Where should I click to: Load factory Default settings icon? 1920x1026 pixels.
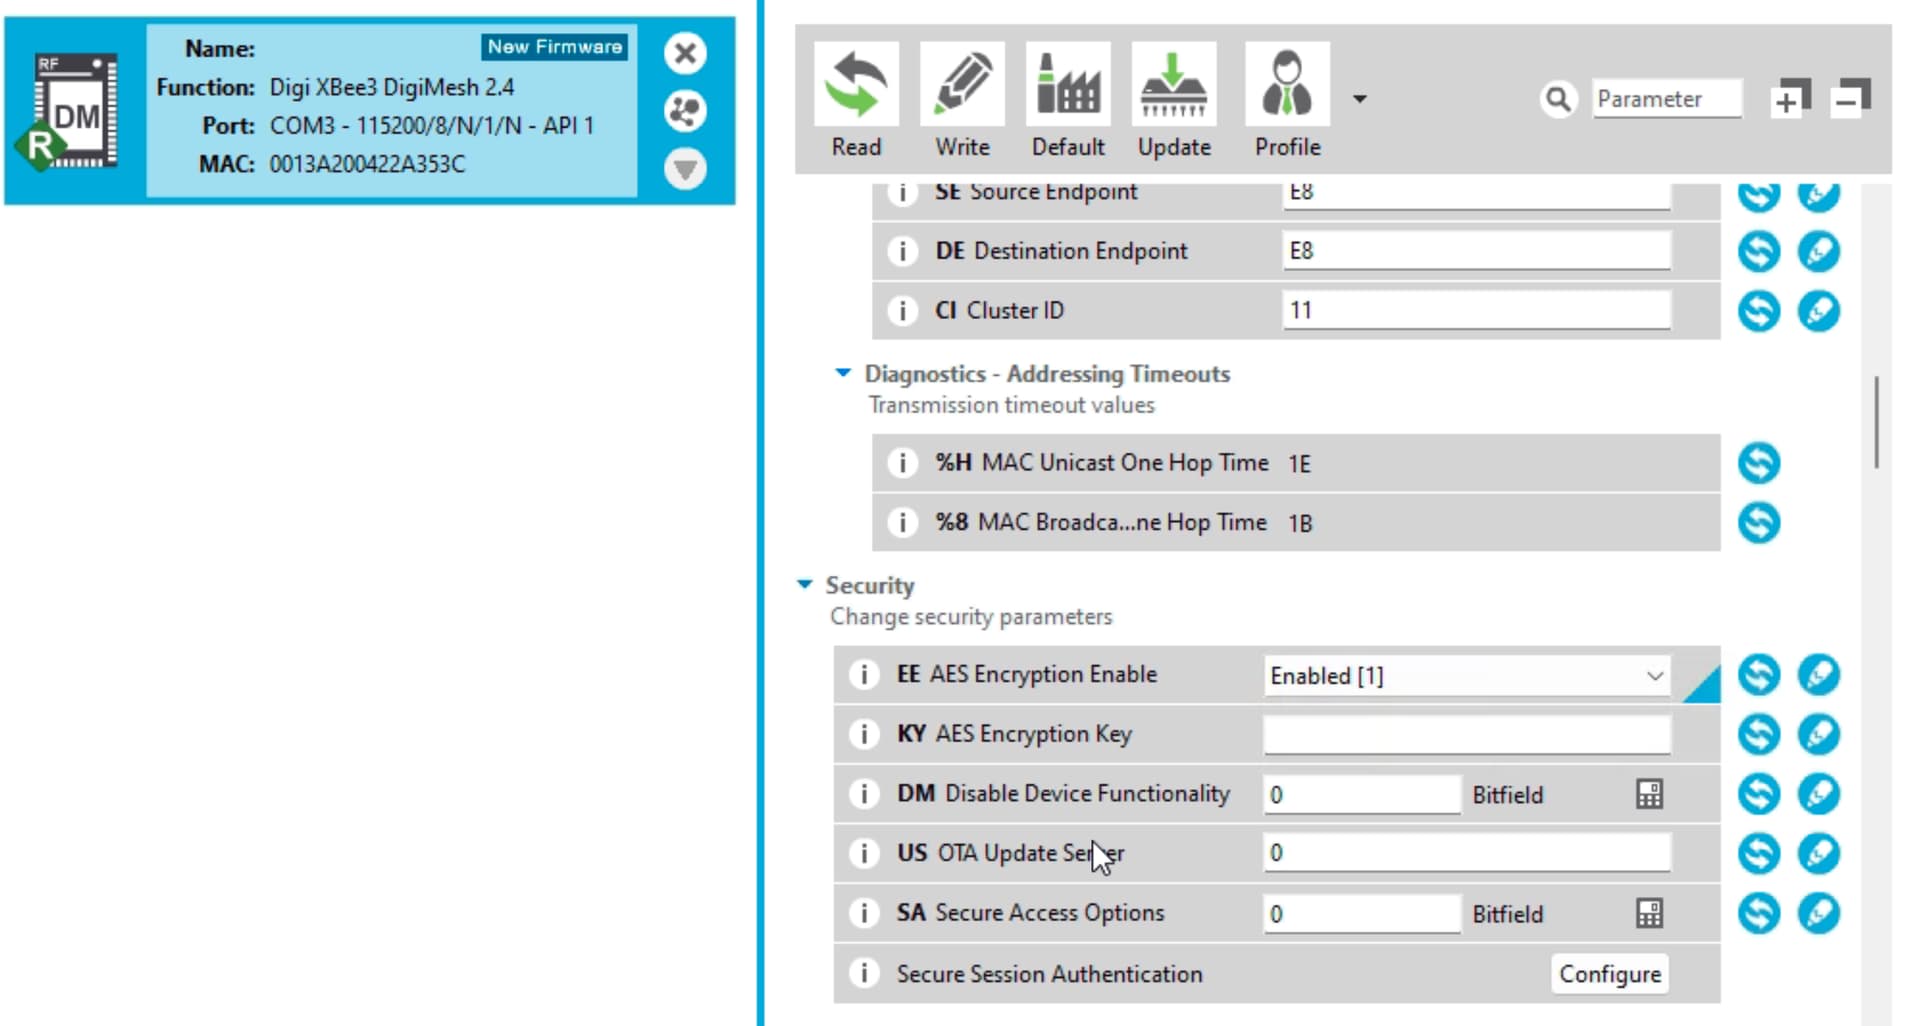(1068, 85)
